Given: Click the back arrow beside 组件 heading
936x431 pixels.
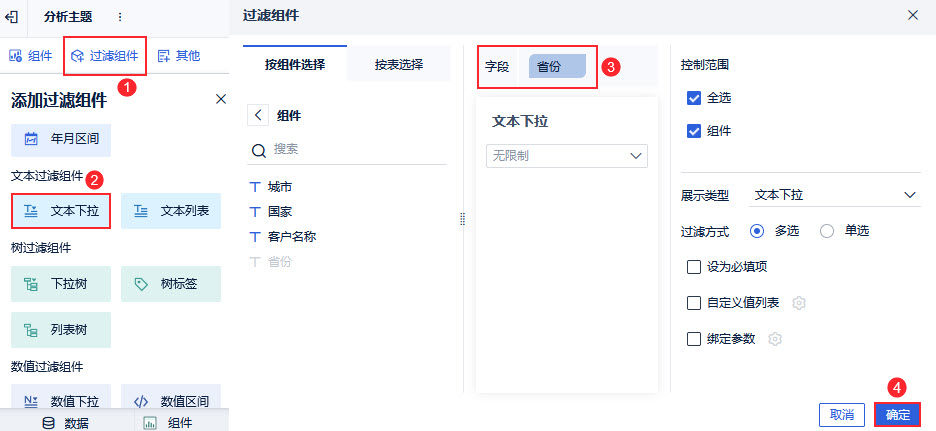Looking at the screenshot, I should [x=258, y=115].
